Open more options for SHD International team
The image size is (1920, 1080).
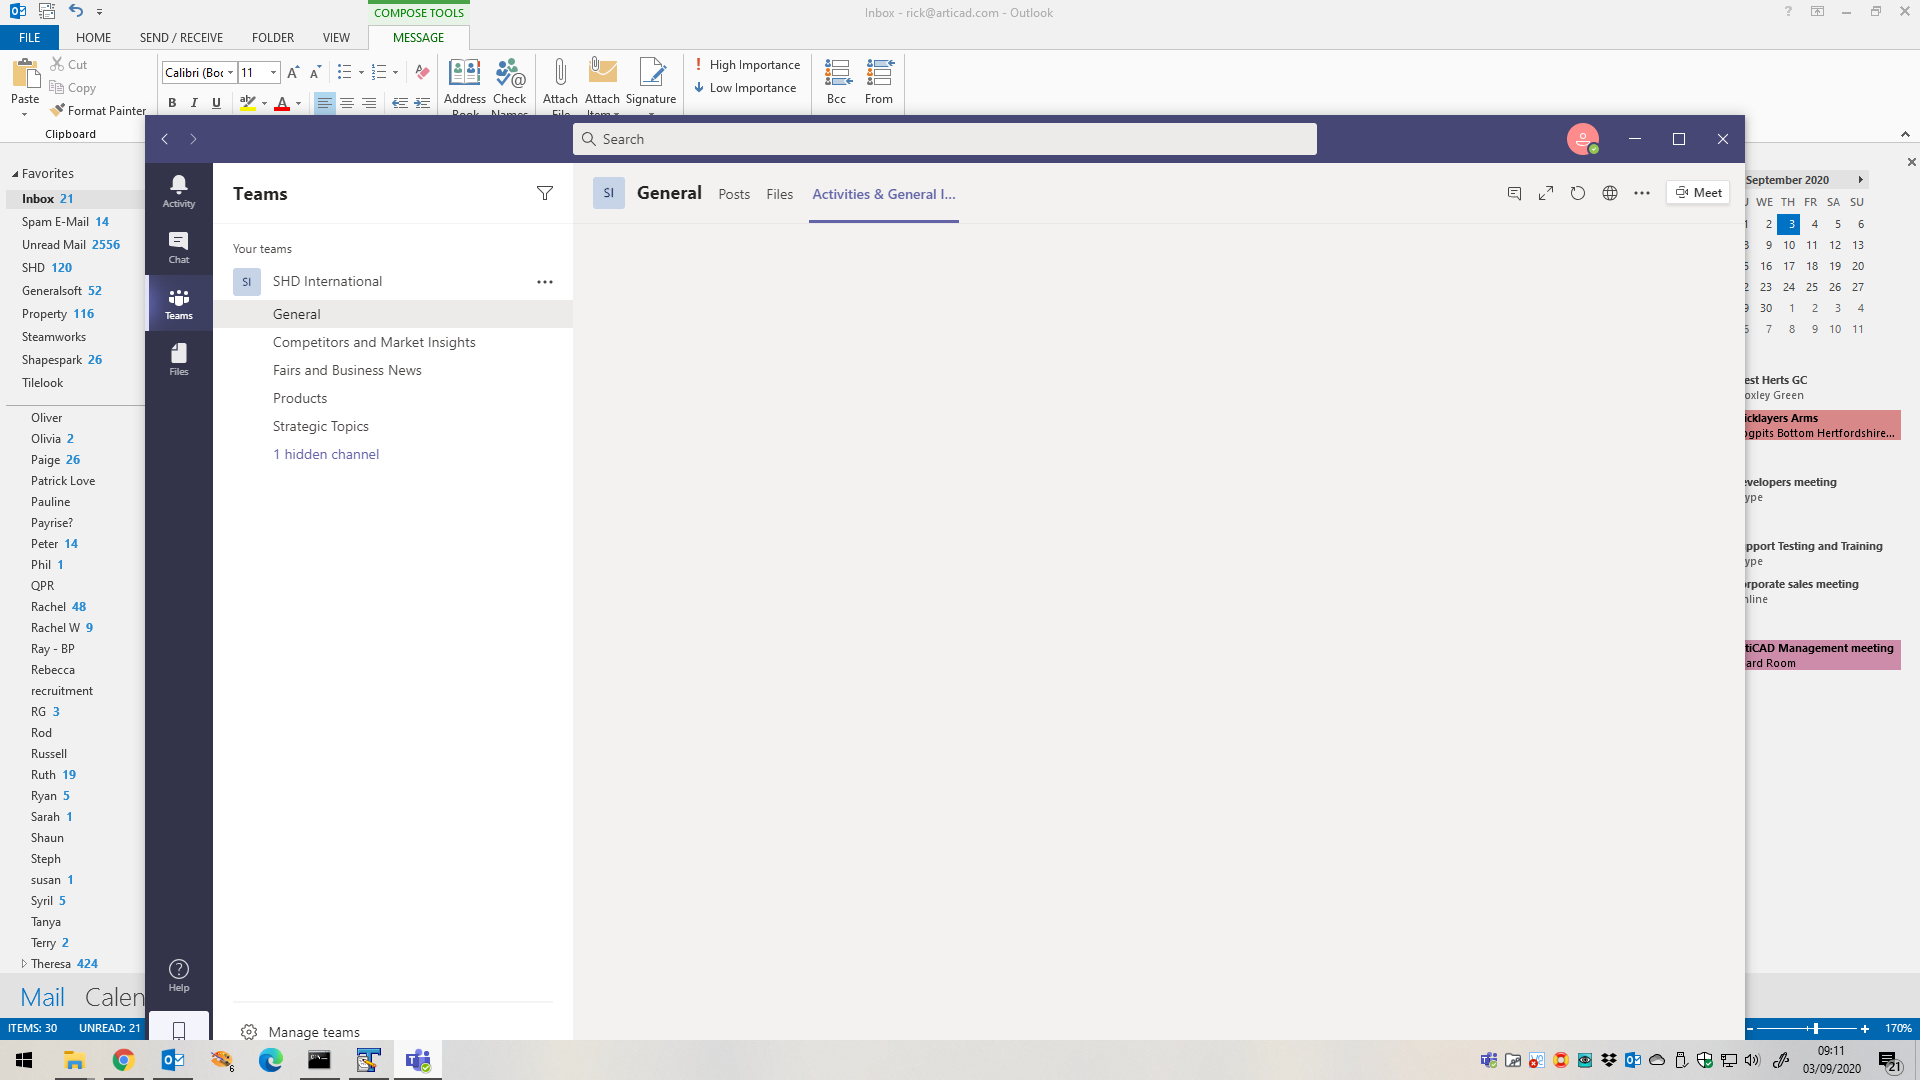[545, 282]
